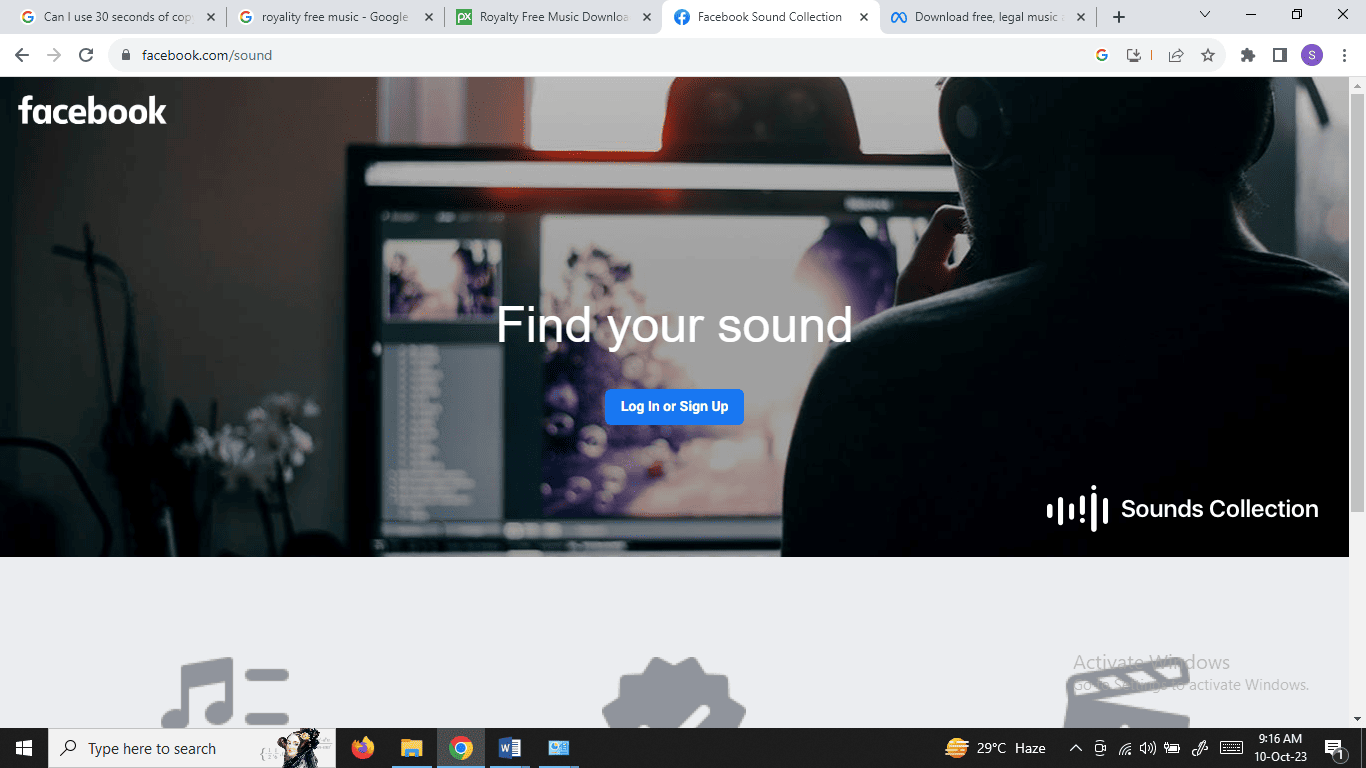Image resolution: width=1366 pixels, height=768 pixels.
Task: Open the volume control icon
Action: click(1148, 748)
